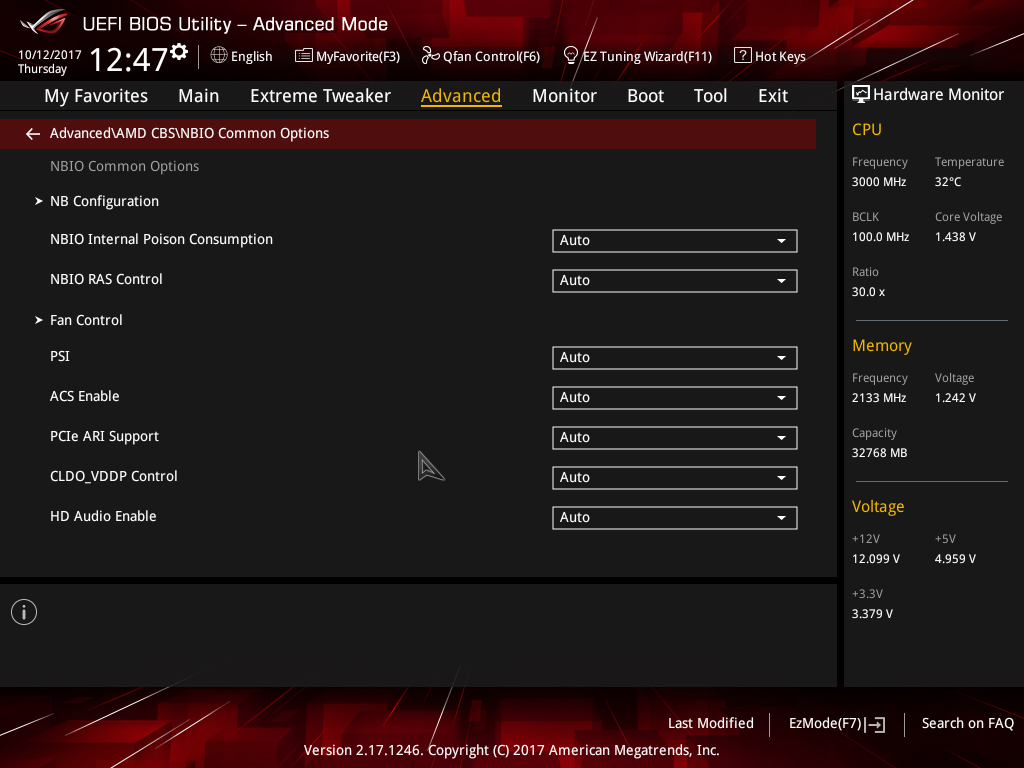Open the PCIe ARI Support dropdown

(675, 438)
